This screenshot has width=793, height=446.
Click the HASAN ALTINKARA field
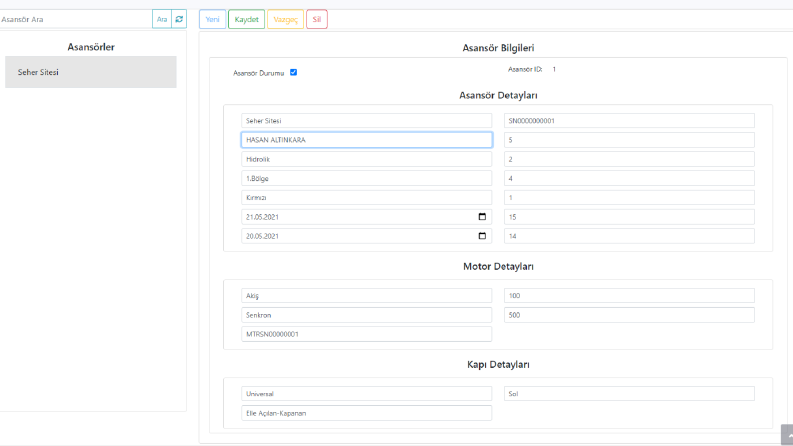(367, 140)
